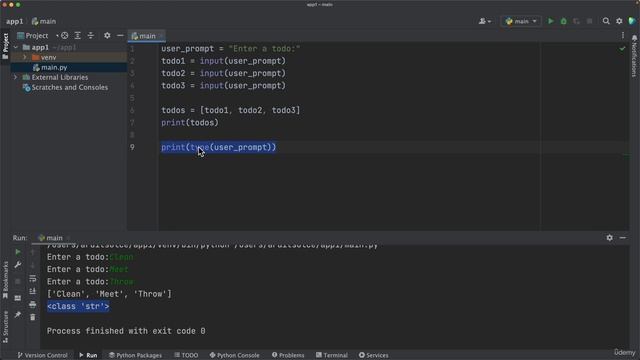Screen dimensions: 640x360
Task: Open the Project view dropdown
Action: 37,36
